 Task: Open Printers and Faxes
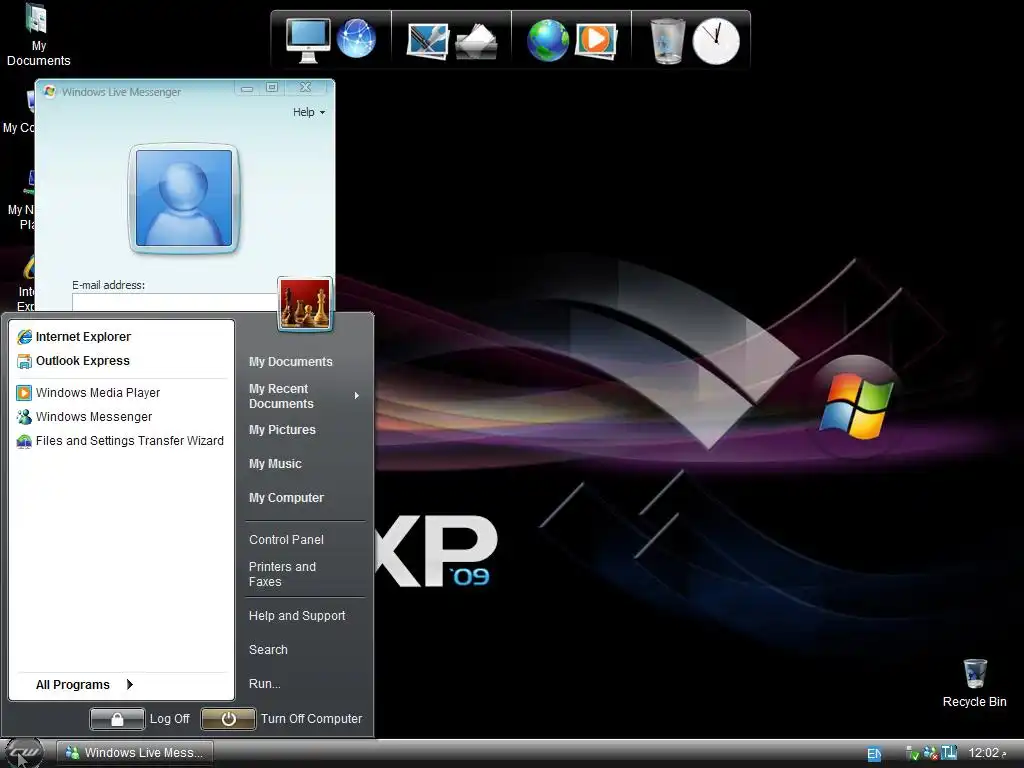[x=282, y=574]
